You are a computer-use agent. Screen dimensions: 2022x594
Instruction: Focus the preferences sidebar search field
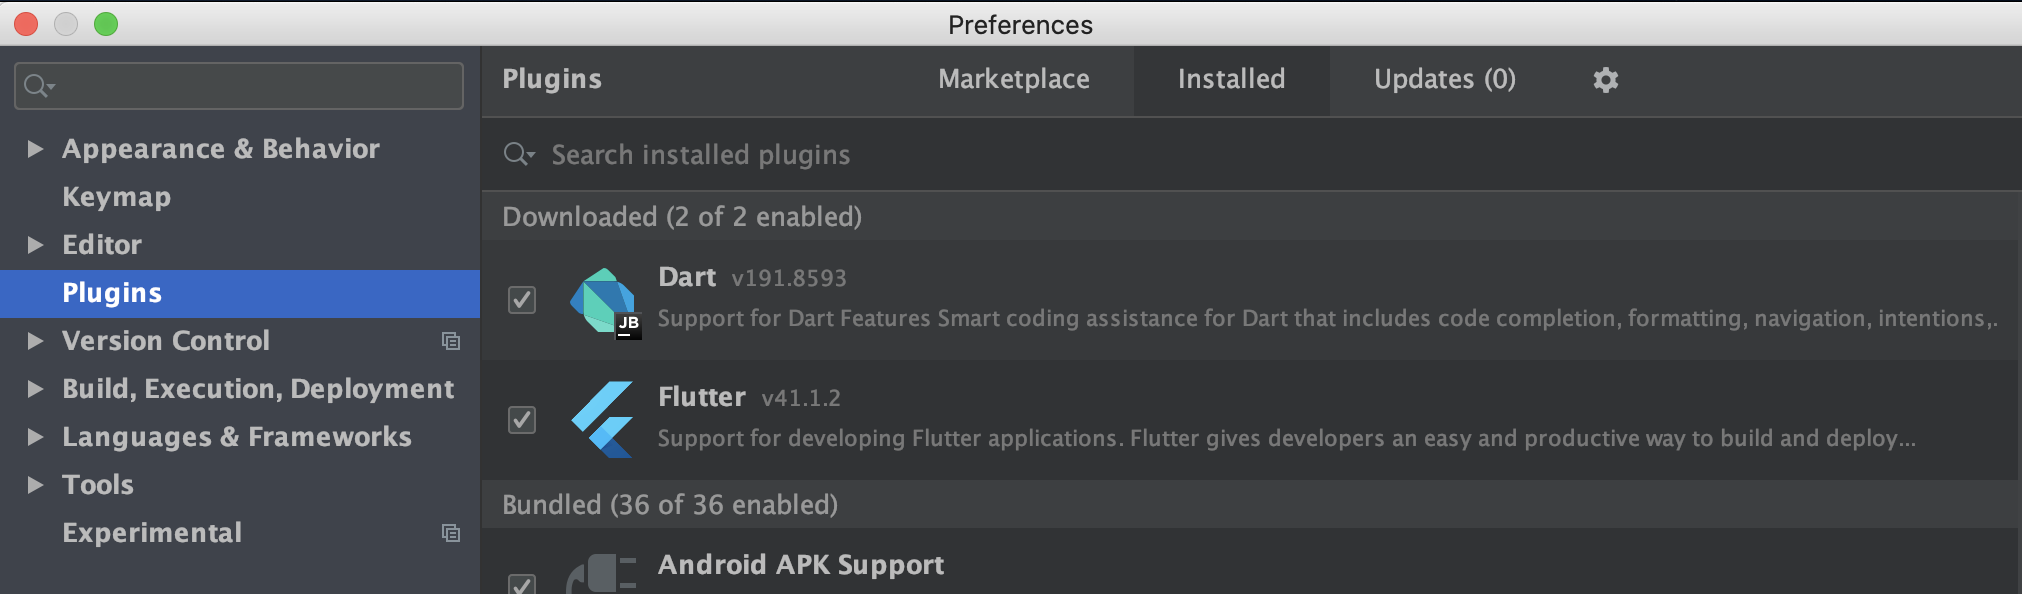point(239,86)
